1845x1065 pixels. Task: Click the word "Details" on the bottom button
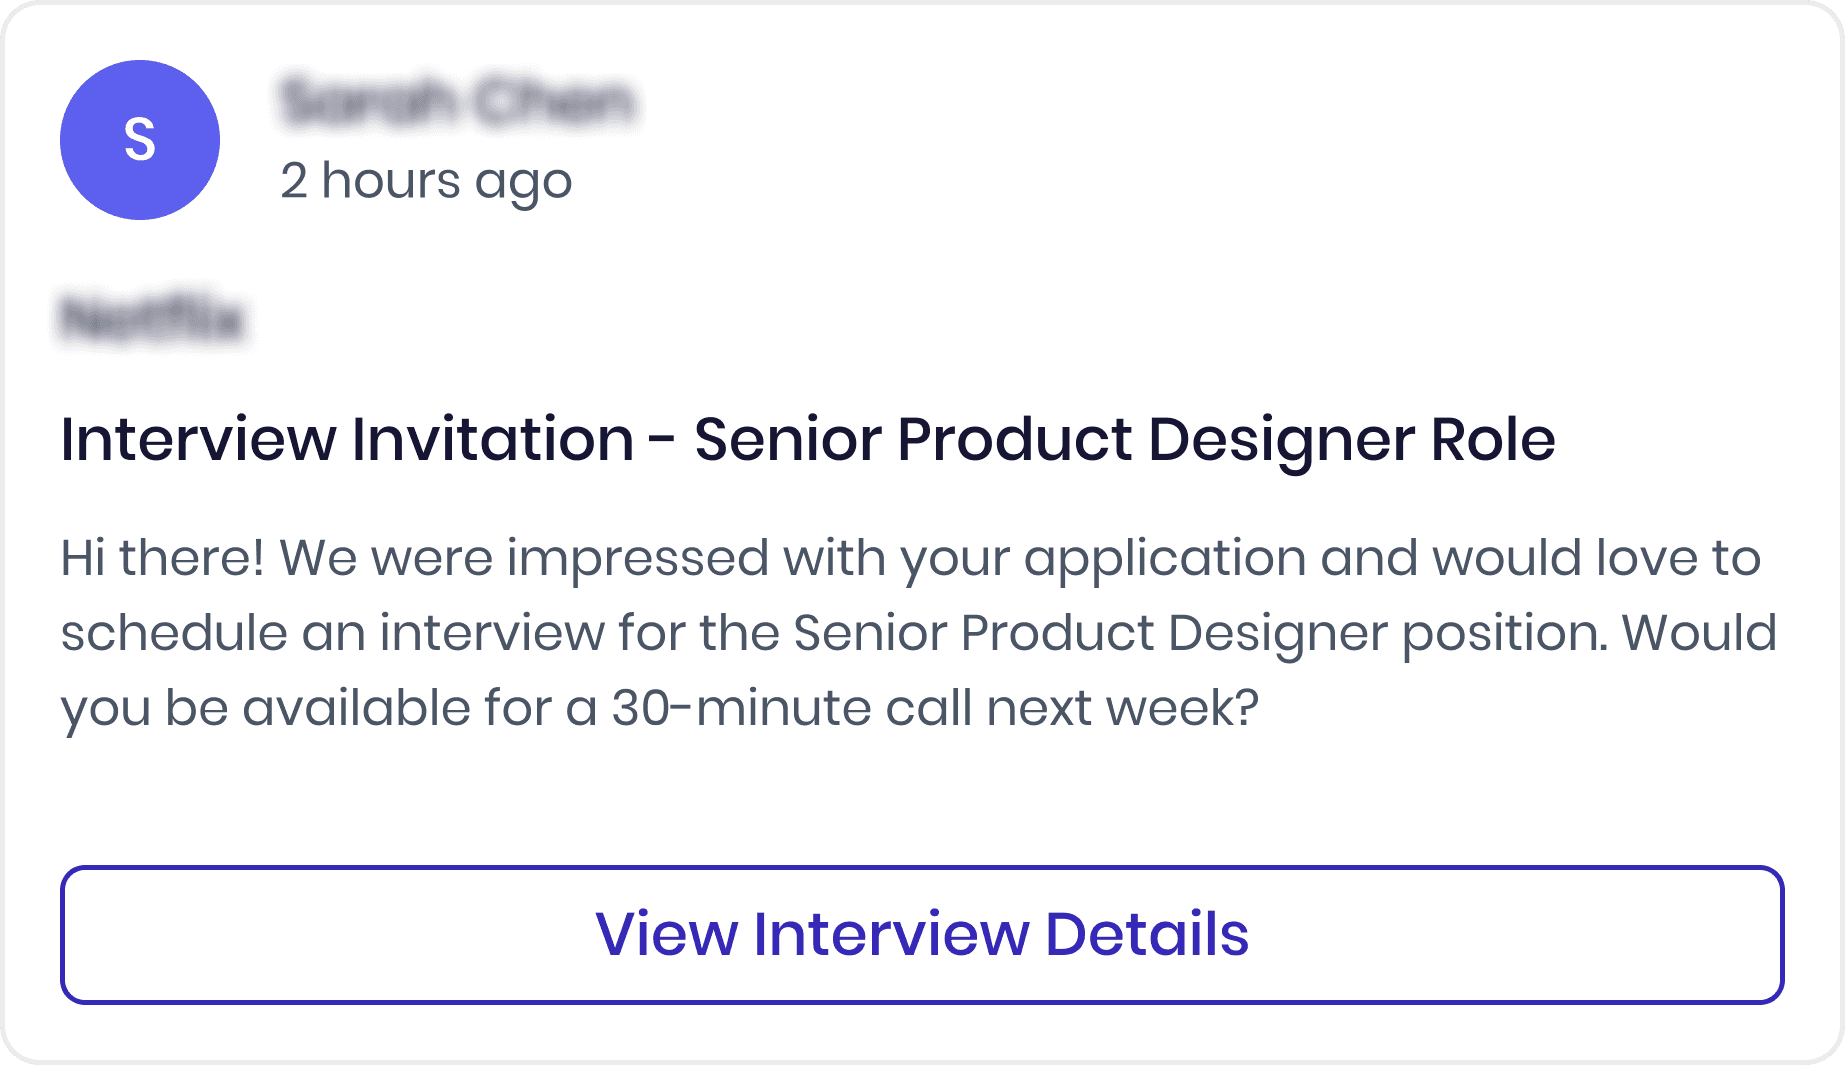(x=1146, y=934)
